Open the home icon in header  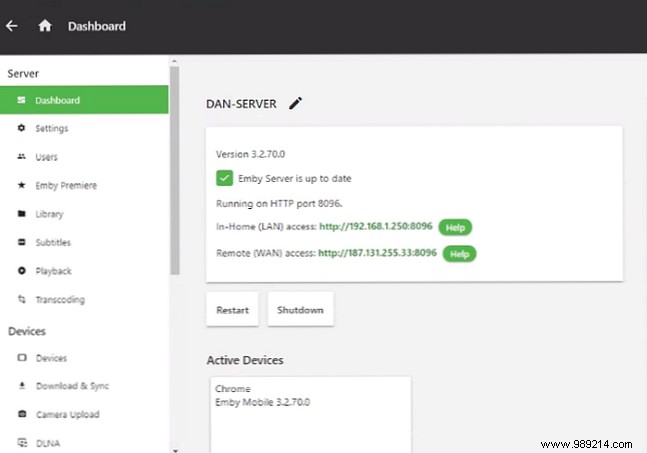click(x=45, y=26)
